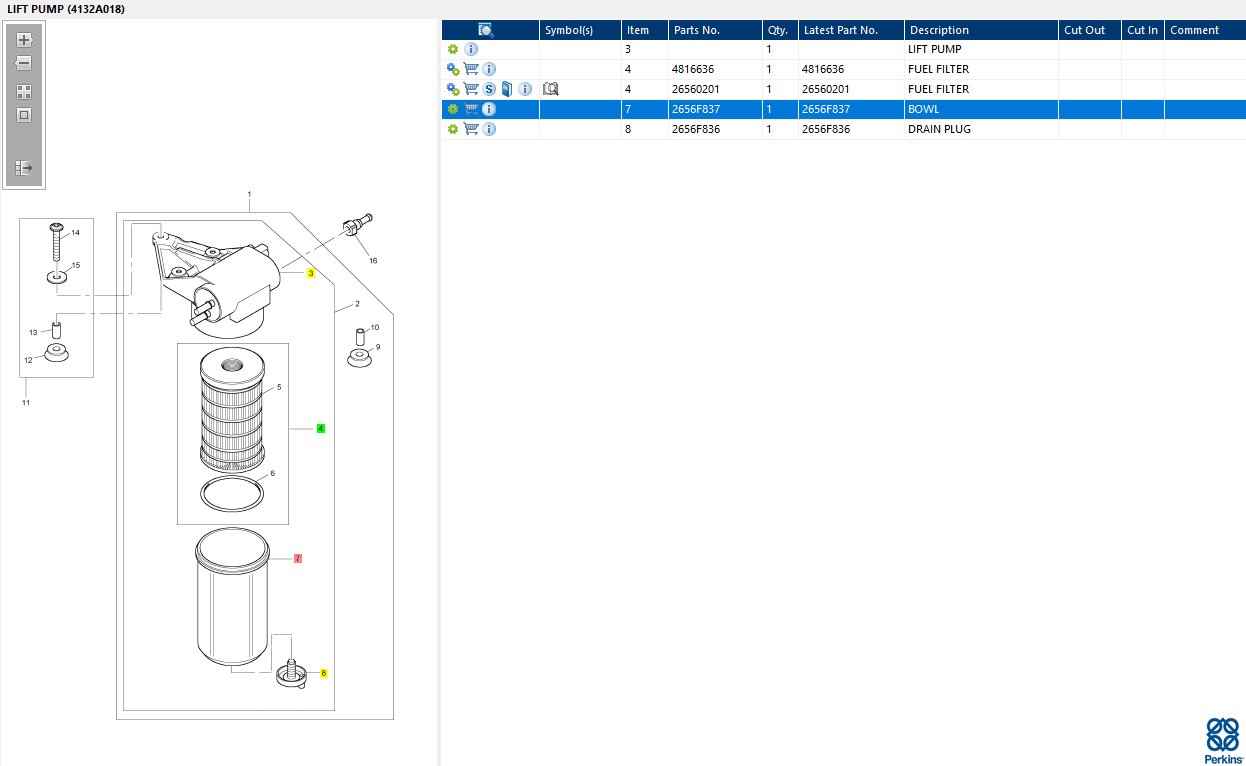Click the search magnifier icon in table header
This screenshot has width=1246, height=766.
pos(486,30)
